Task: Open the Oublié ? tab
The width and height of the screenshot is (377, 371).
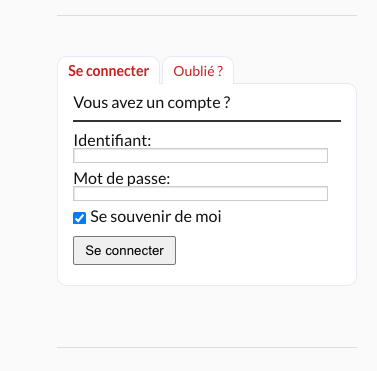Action: [x=198, y=71]
